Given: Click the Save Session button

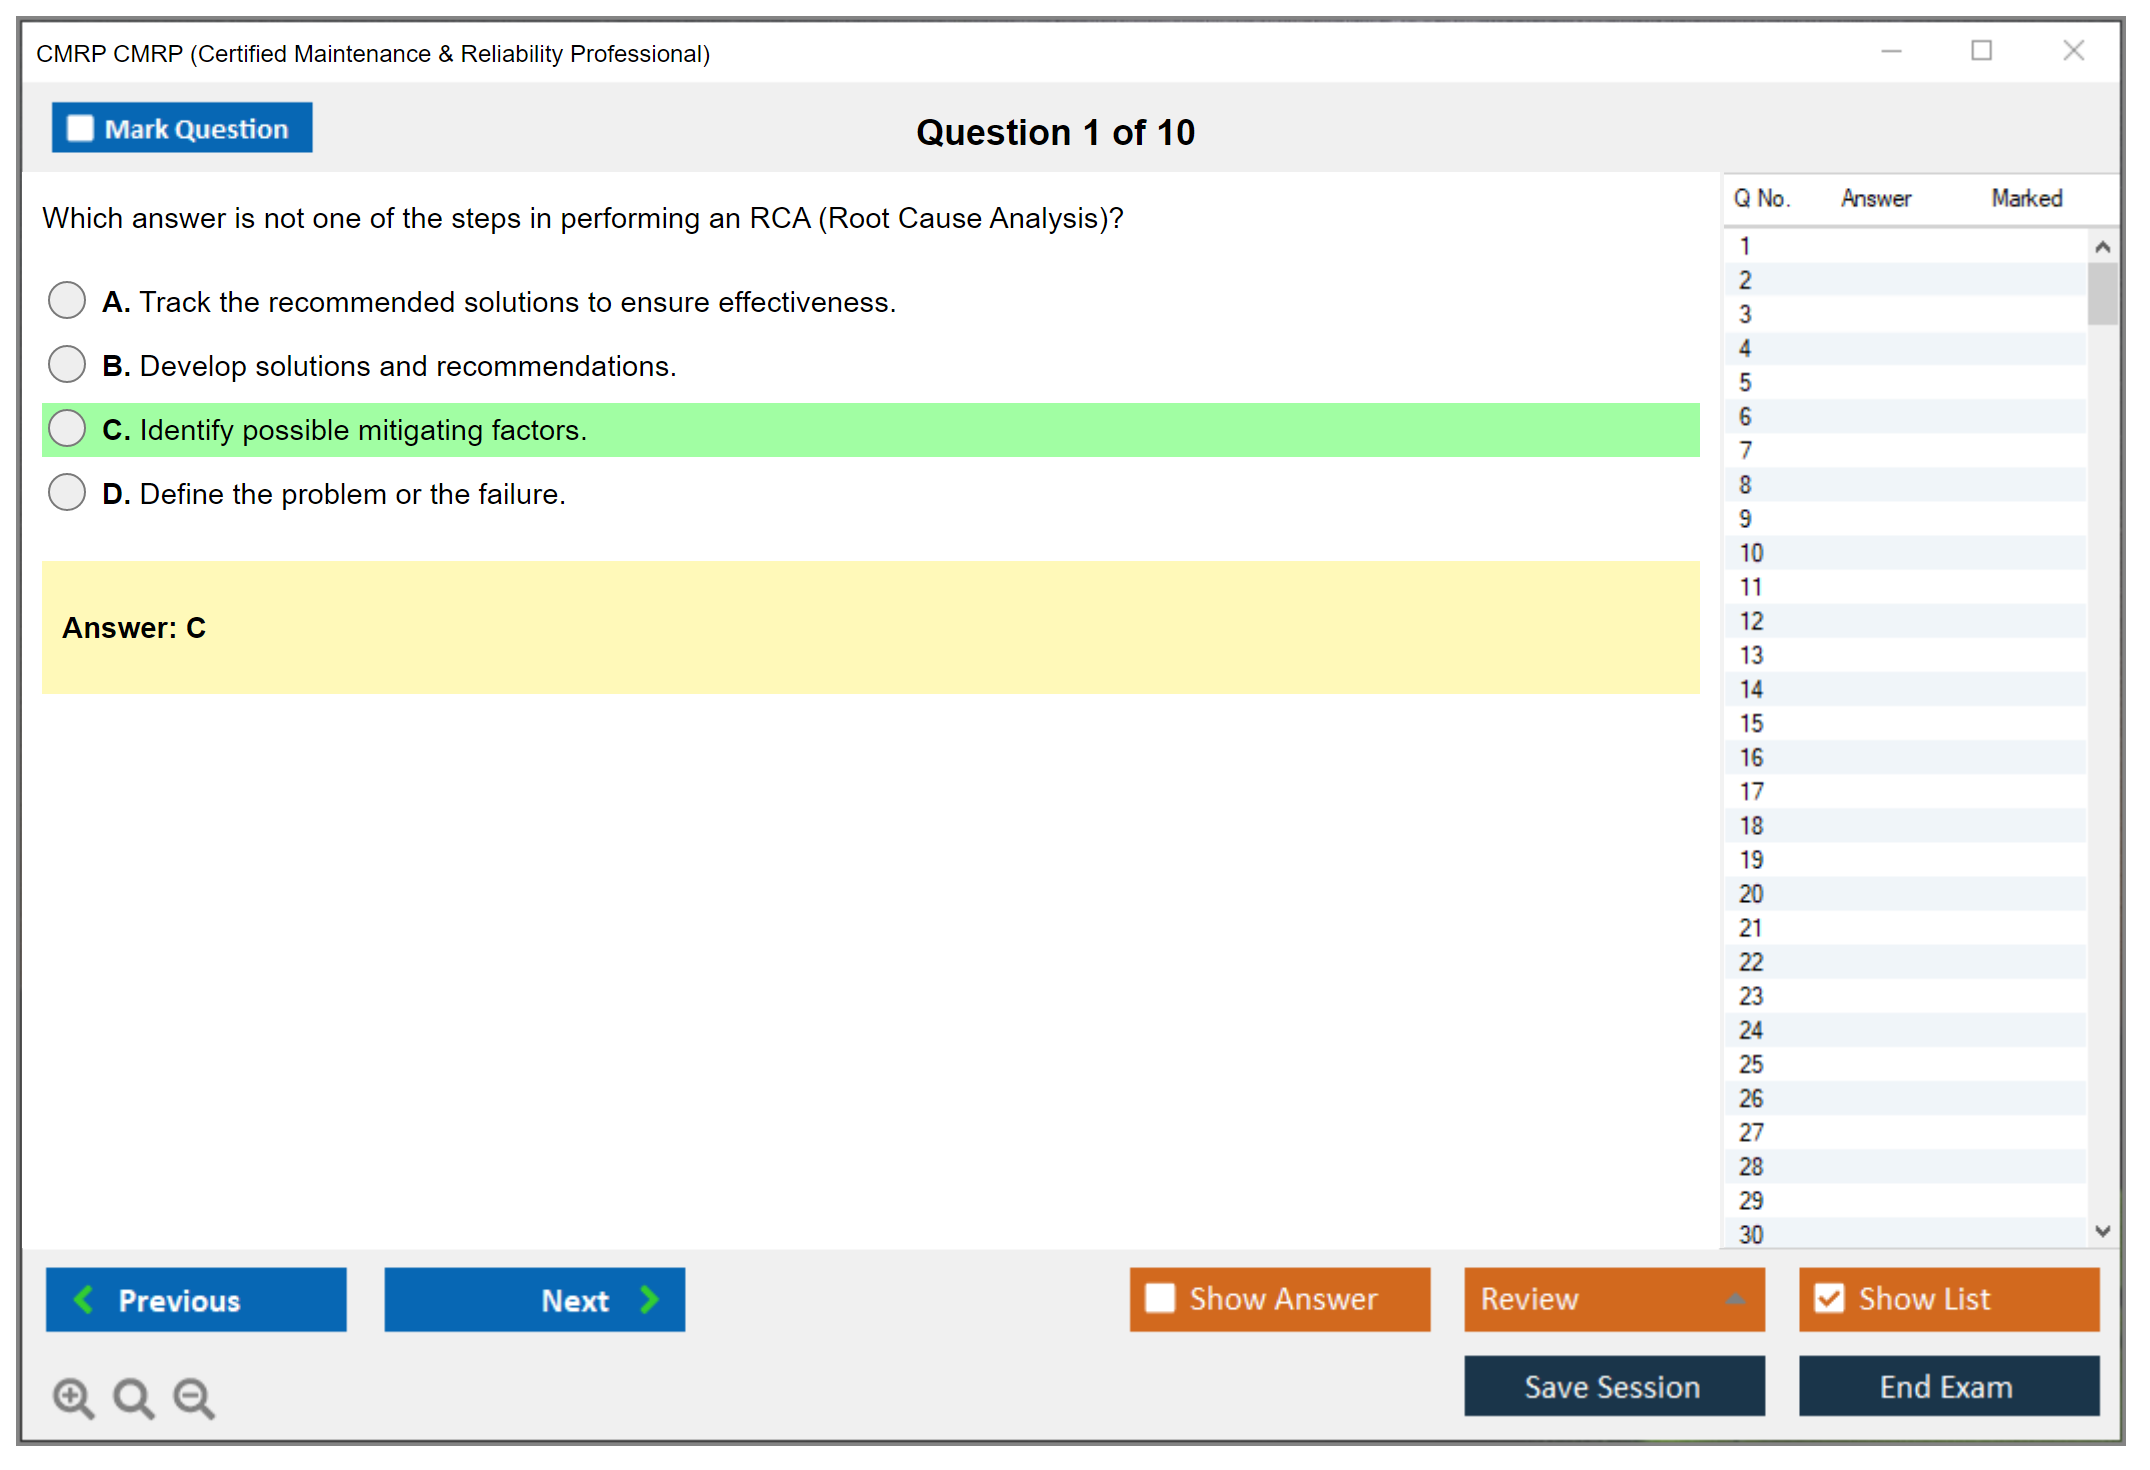Looking at the screenshot, I should (x=1613, y=1386).
